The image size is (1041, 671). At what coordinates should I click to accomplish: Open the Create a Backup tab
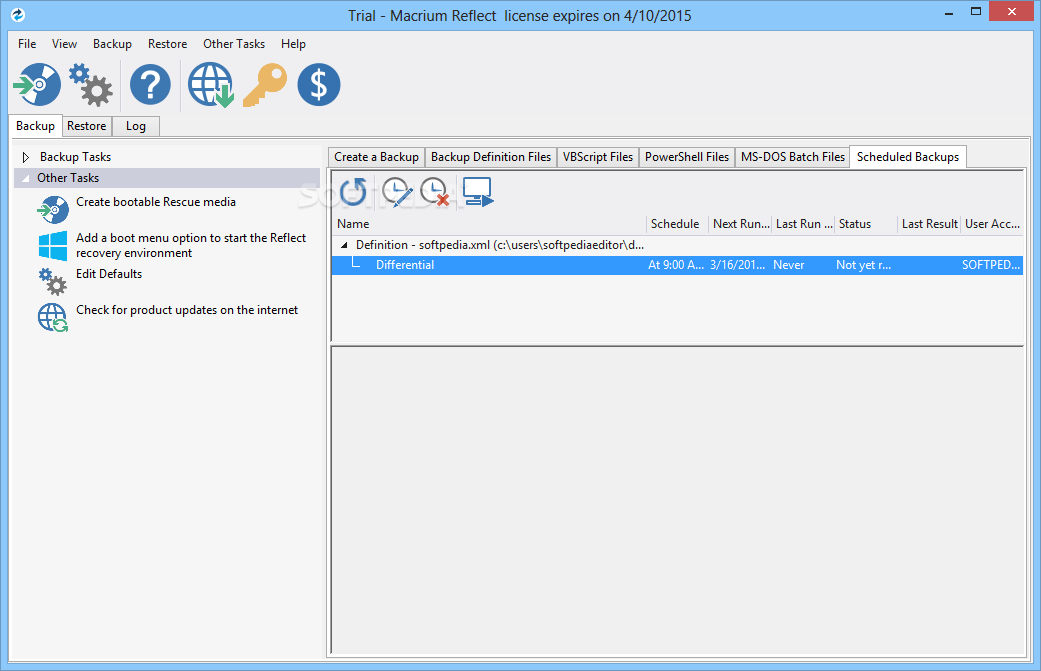pos(376,157)
